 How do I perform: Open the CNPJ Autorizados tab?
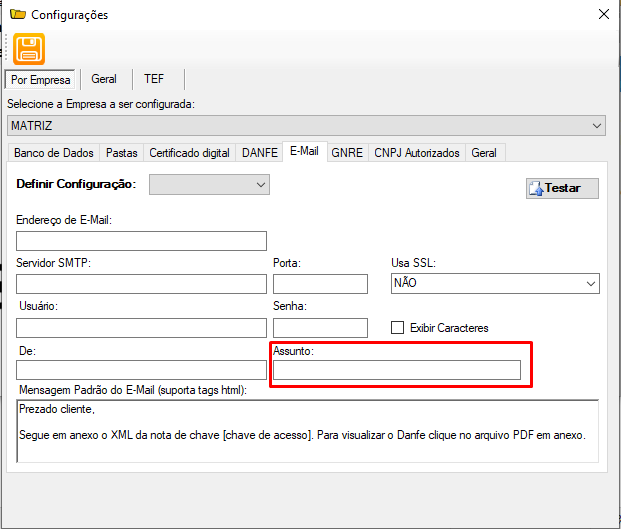(x=417, y=153)
